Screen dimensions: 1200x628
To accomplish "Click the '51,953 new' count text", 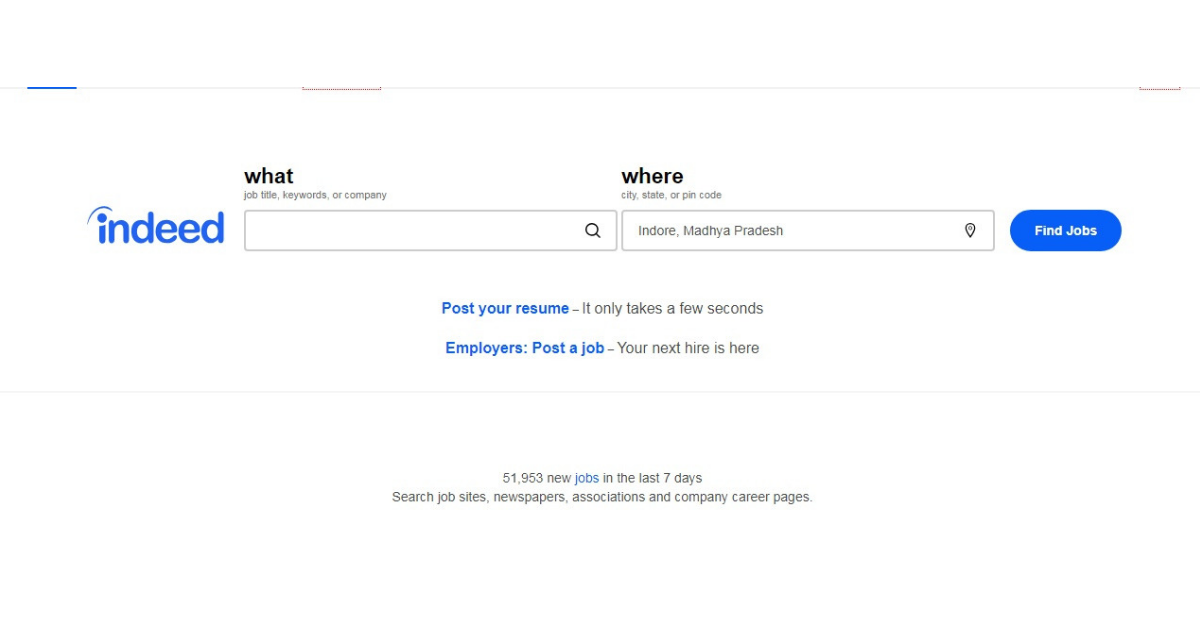I will [536, 478].
